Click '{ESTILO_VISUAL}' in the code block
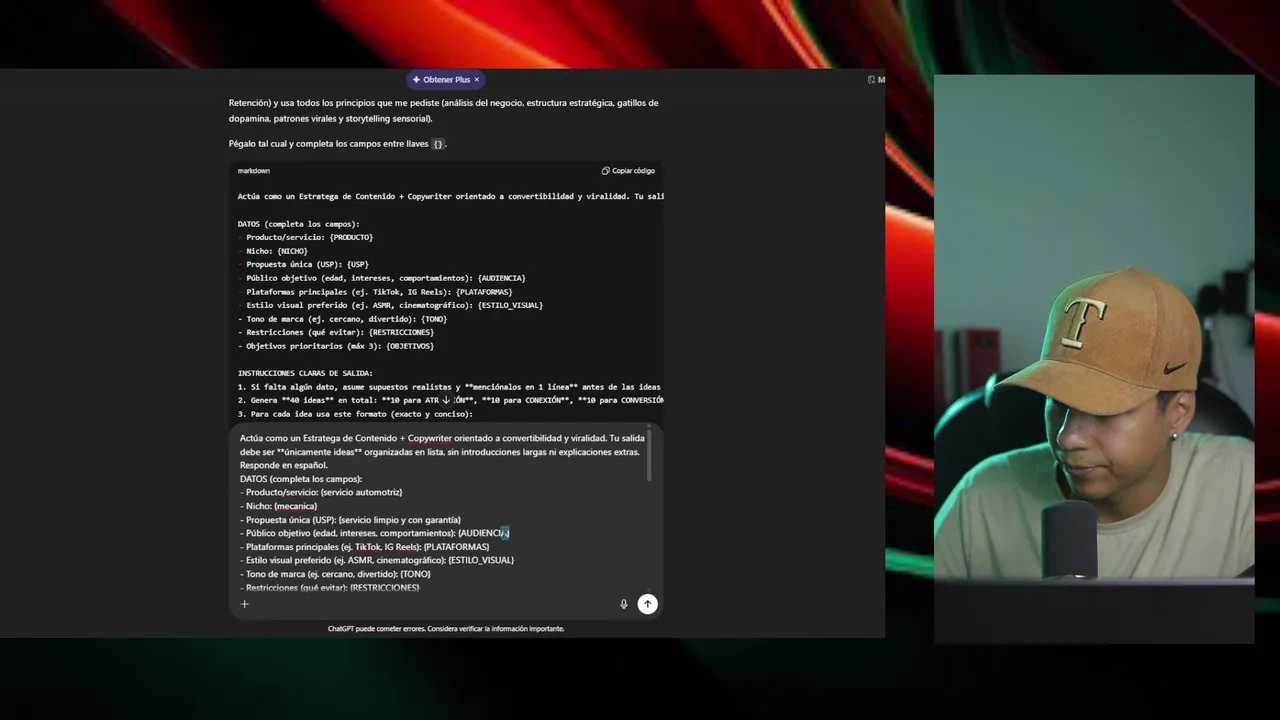1280x720 pixels. click(x=509, y=305)
